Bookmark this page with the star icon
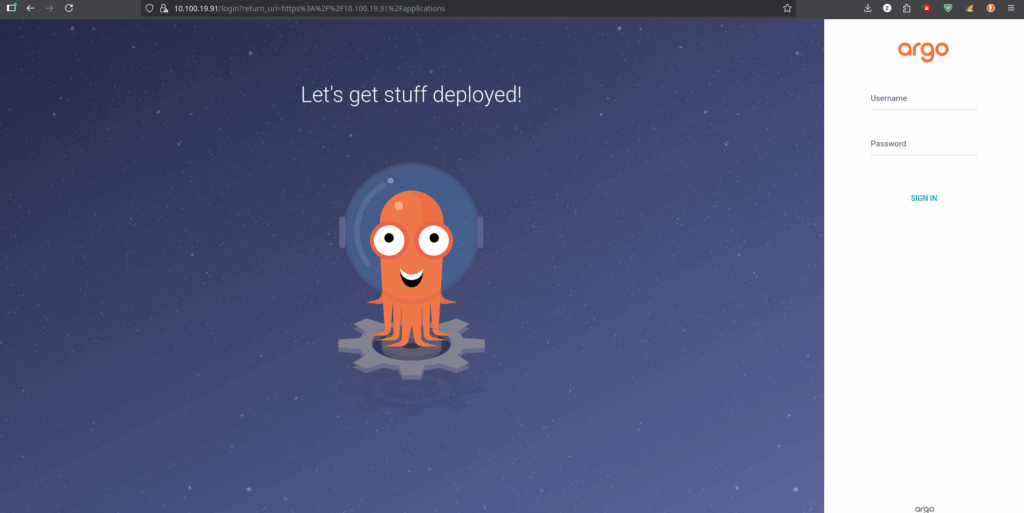Viewport: 1024px width, 513px height. pos(787,8)
